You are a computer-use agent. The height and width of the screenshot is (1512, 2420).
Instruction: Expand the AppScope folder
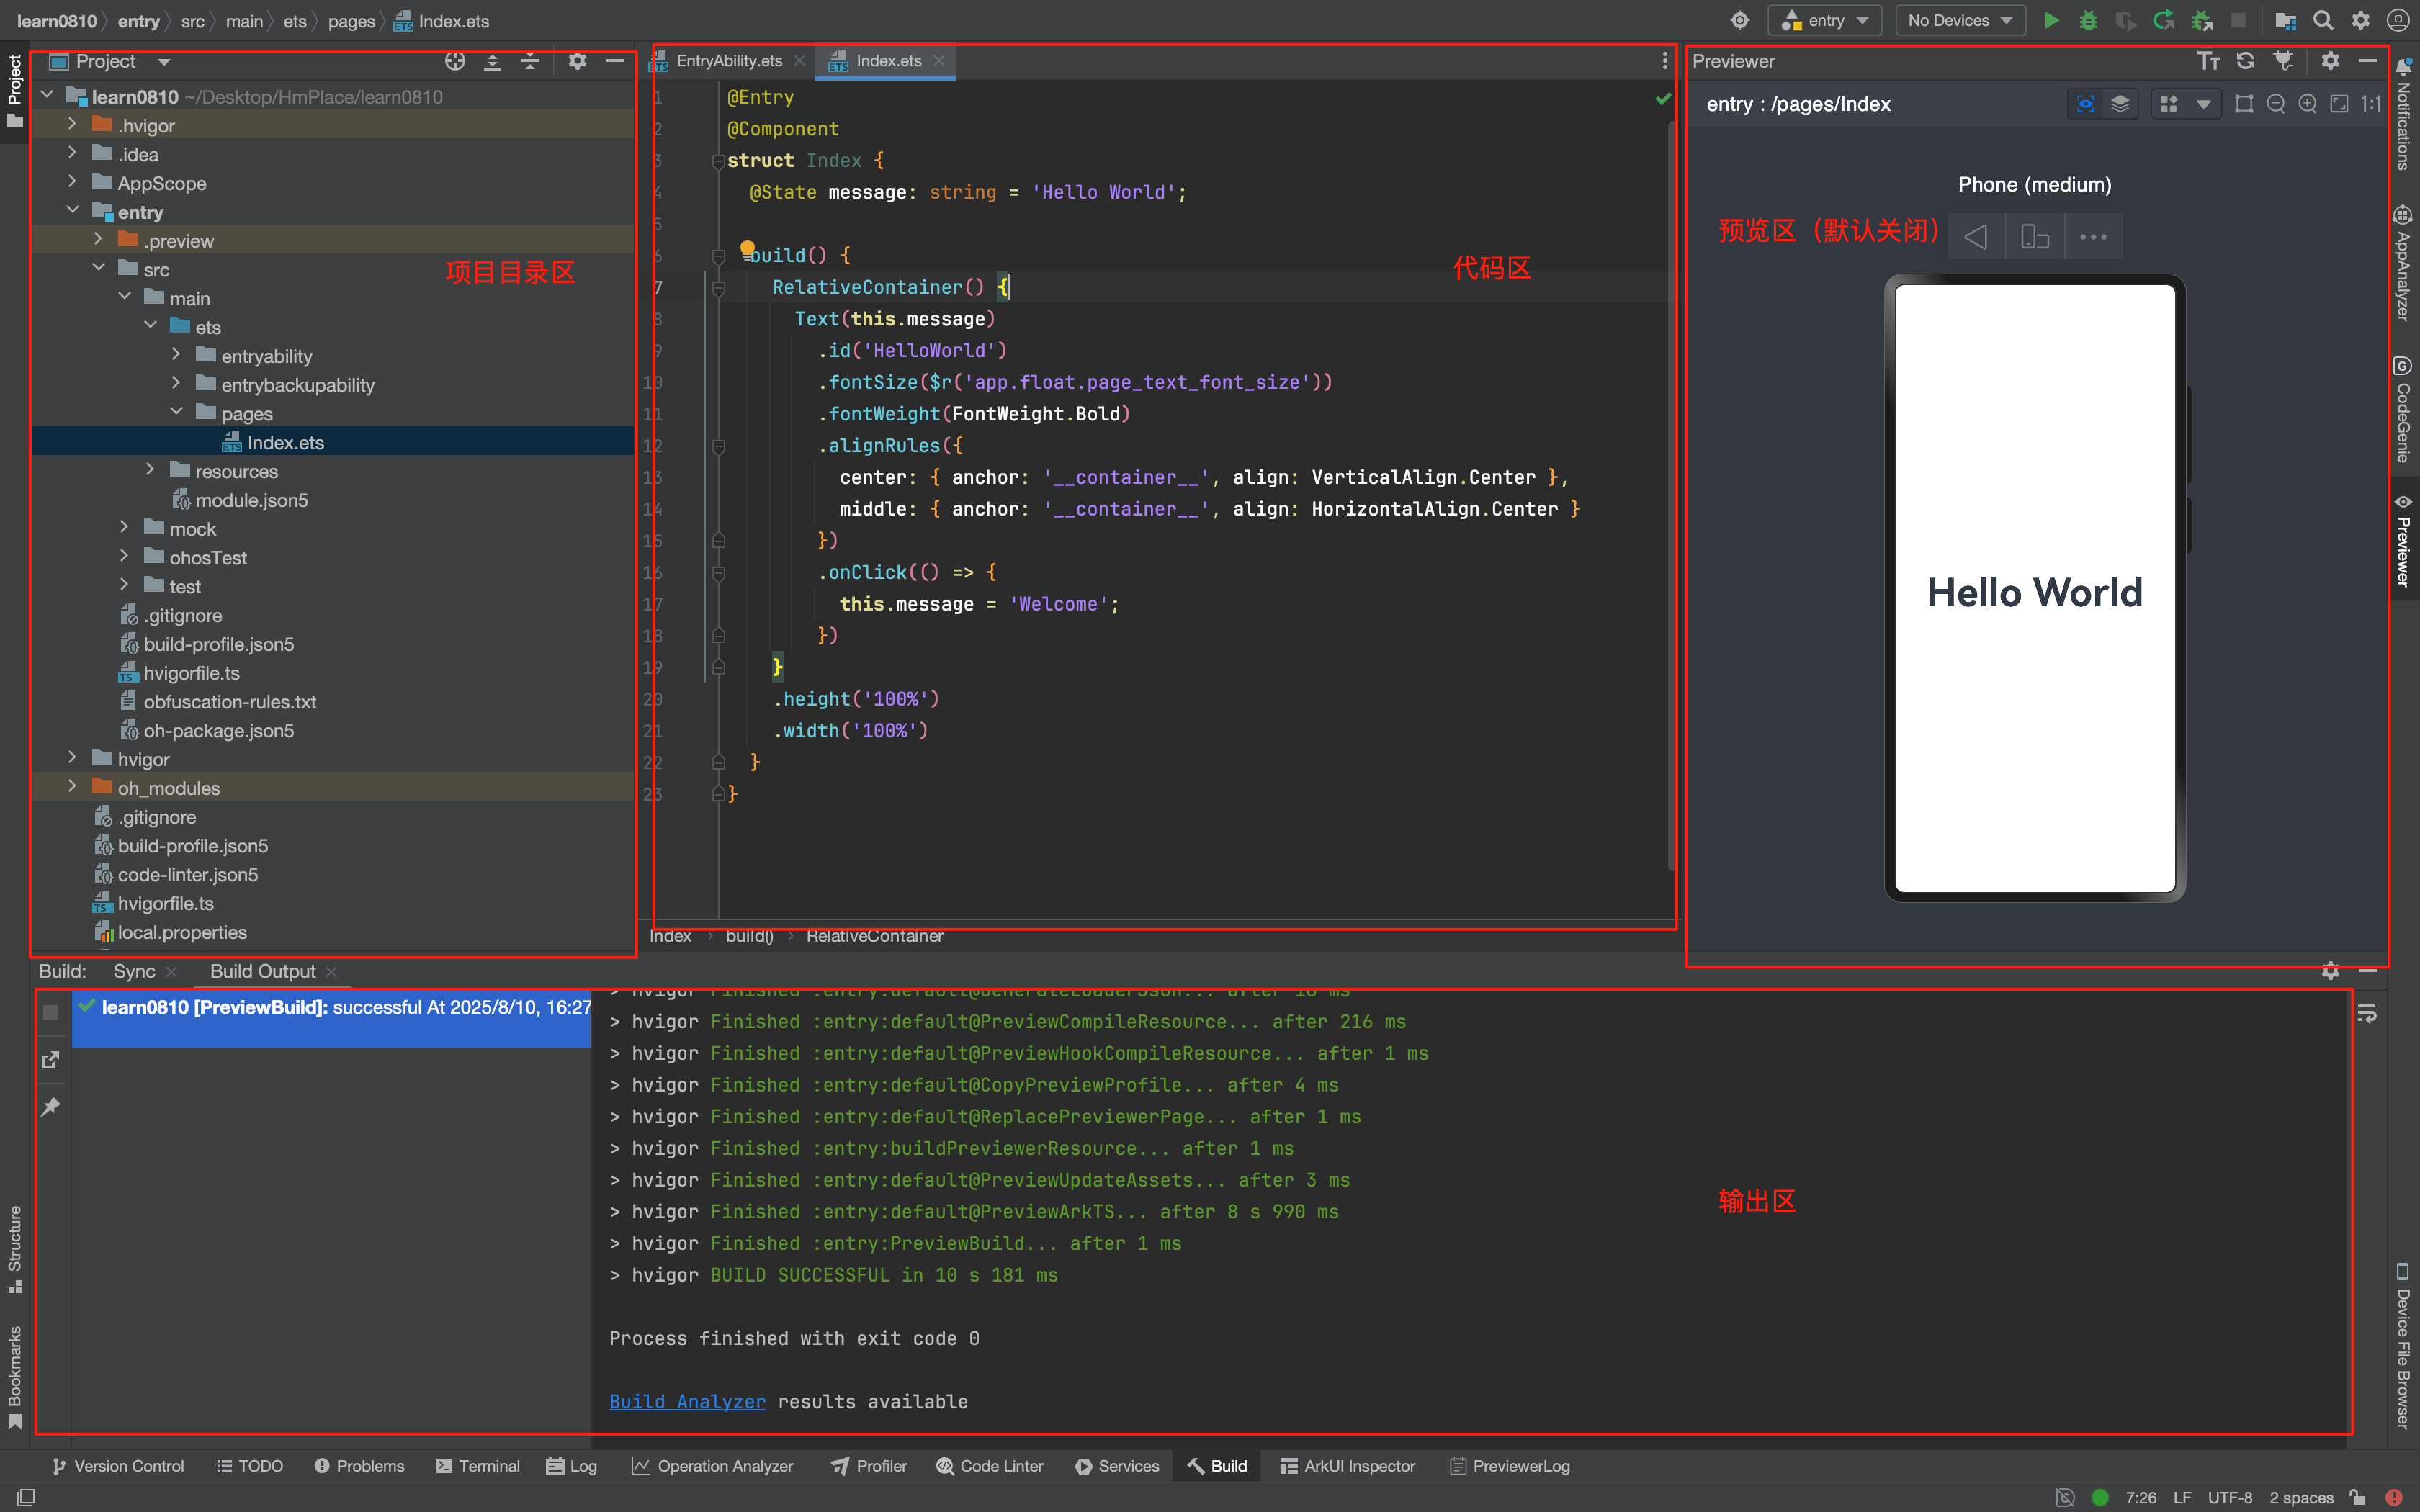click(x=72, y=183)
